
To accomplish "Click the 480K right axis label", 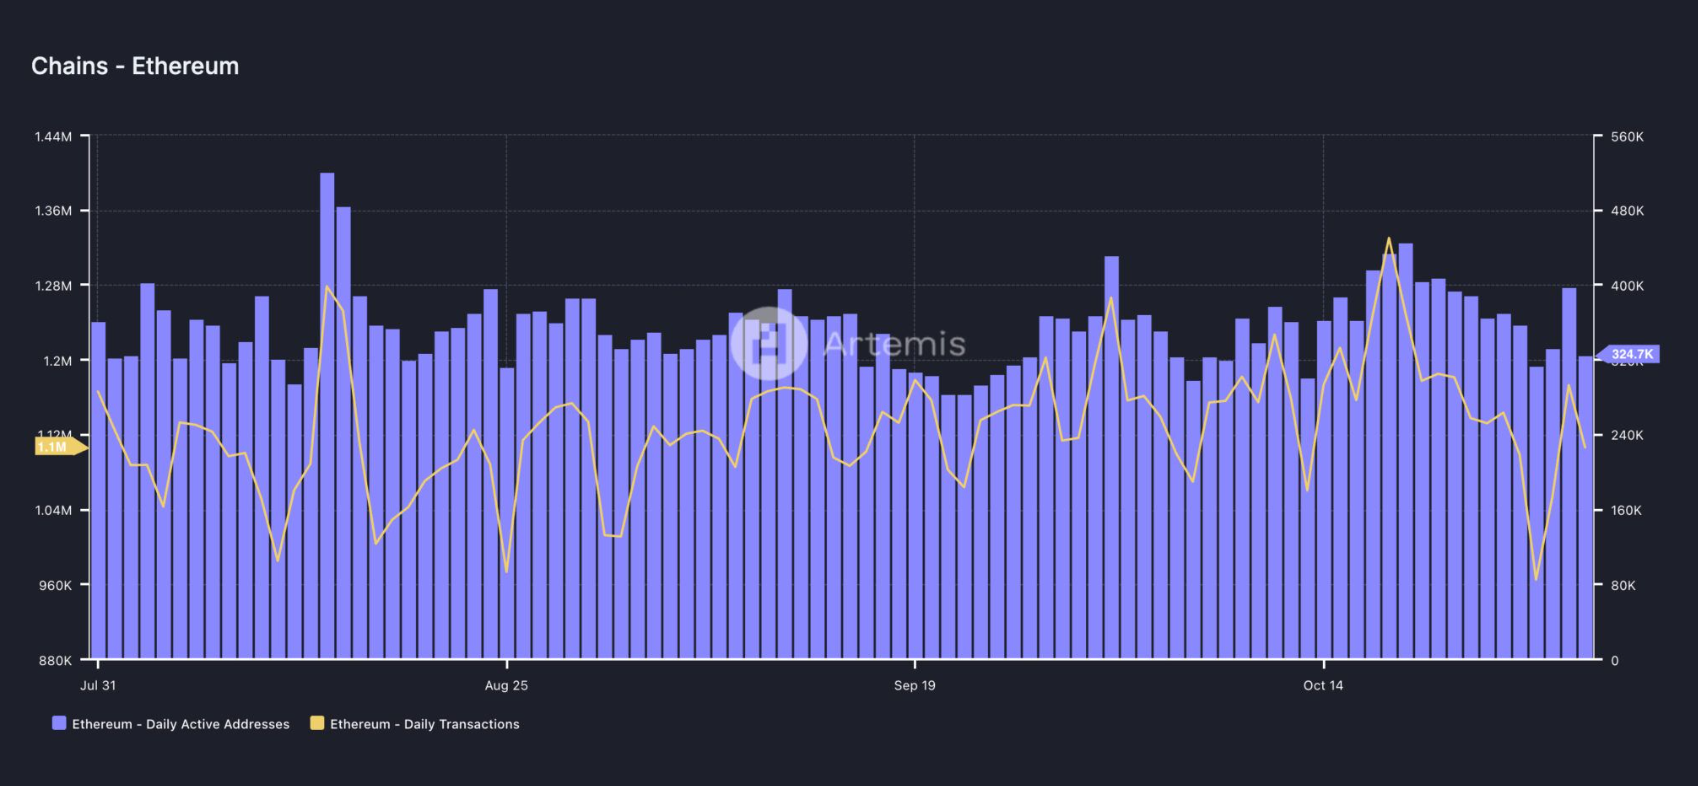I will click(x=1626, y=211).
